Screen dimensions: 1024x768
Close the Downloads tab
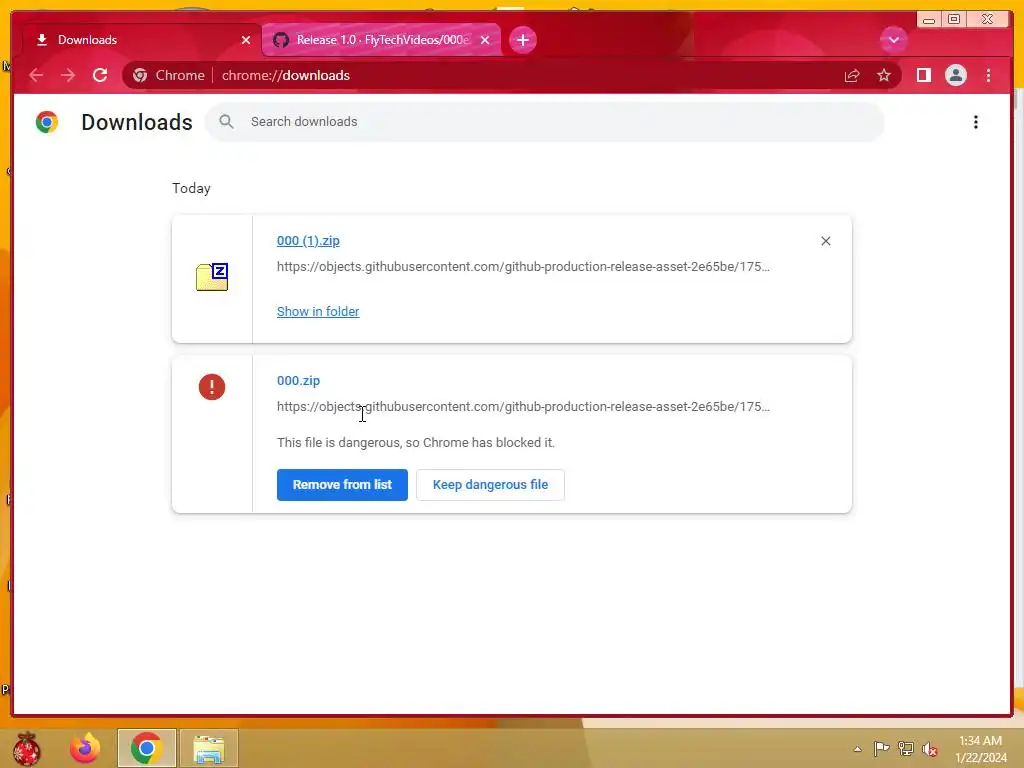[x=246, y=40]
